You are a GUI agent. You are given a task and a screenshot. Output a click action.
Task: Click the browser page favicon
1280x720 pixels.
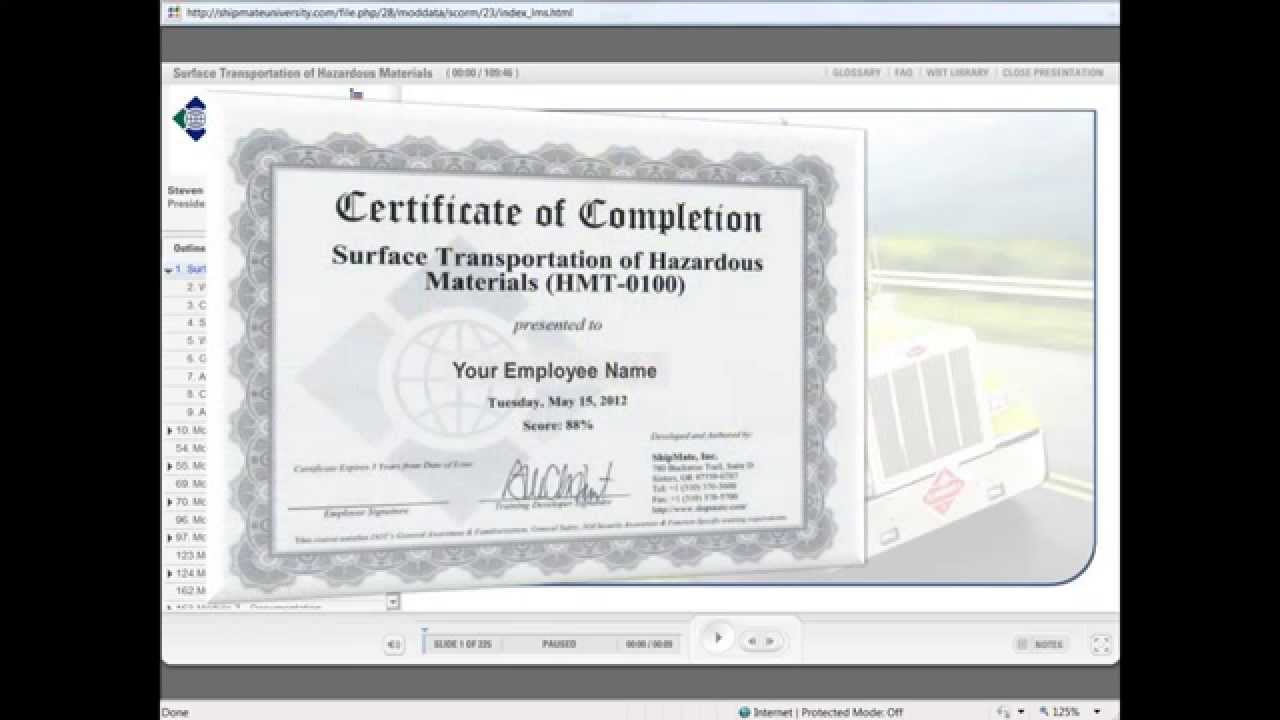coord(174,13)
